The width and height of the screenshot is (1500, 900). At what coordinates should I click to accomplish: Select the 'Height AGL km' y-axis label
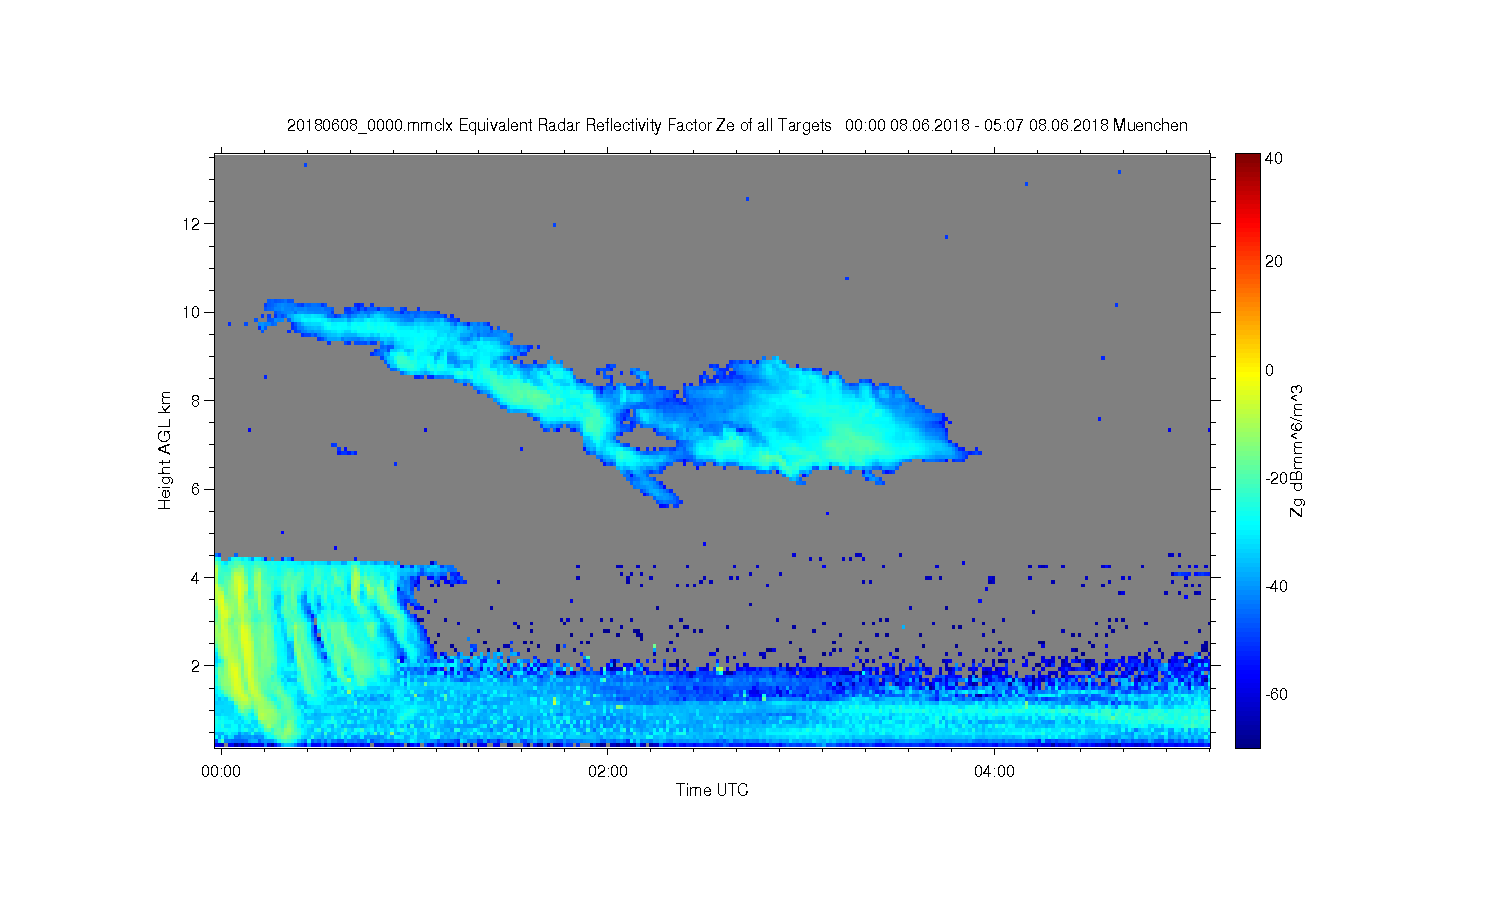coord(165,450)
